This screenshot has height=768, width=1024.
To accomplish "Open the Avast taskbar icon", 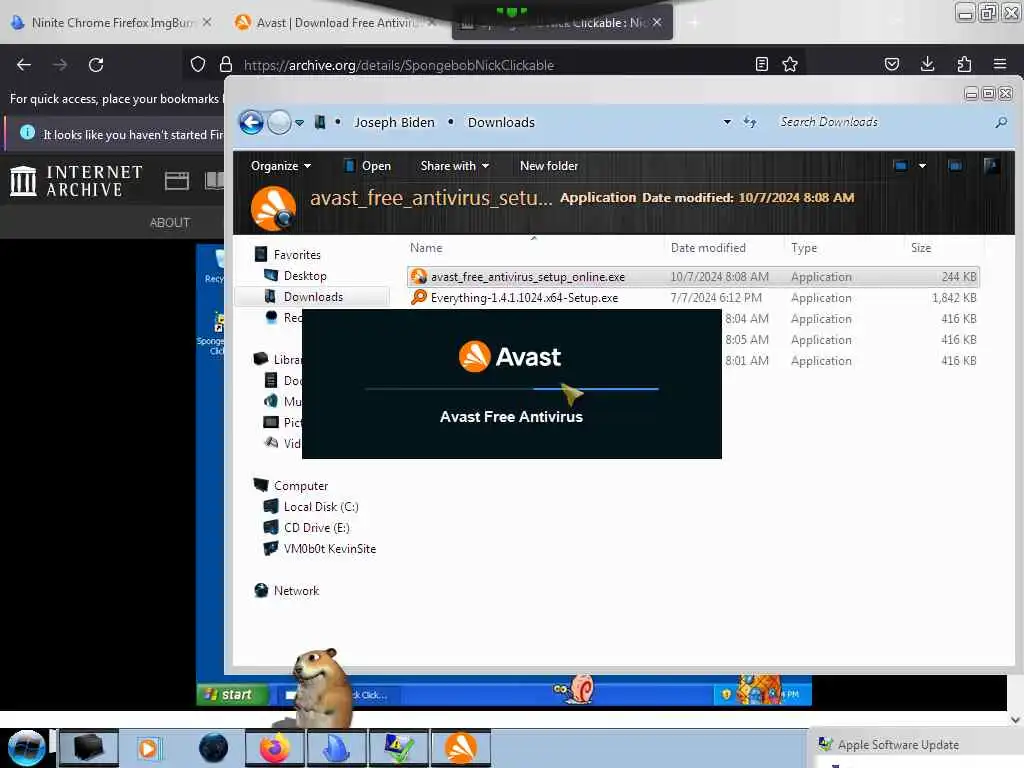I will pyautogui.click(x=461, y=748).
